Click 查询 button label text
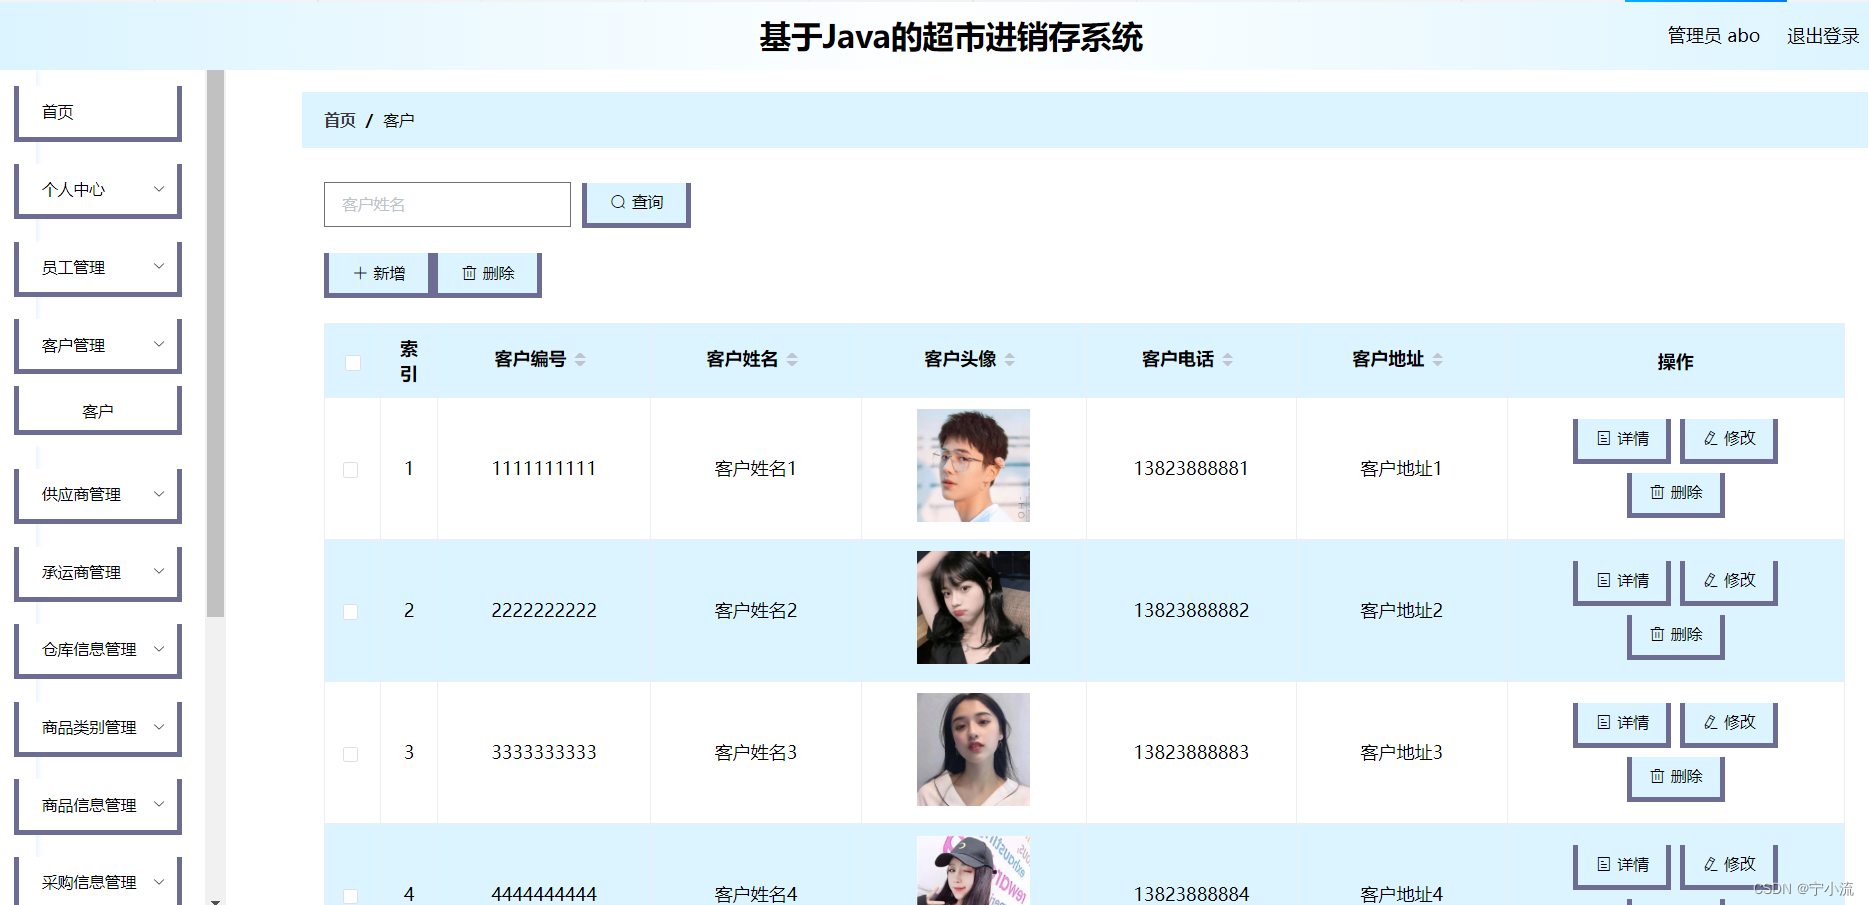Screen dimensions: 1869x905 pos(648,202)
